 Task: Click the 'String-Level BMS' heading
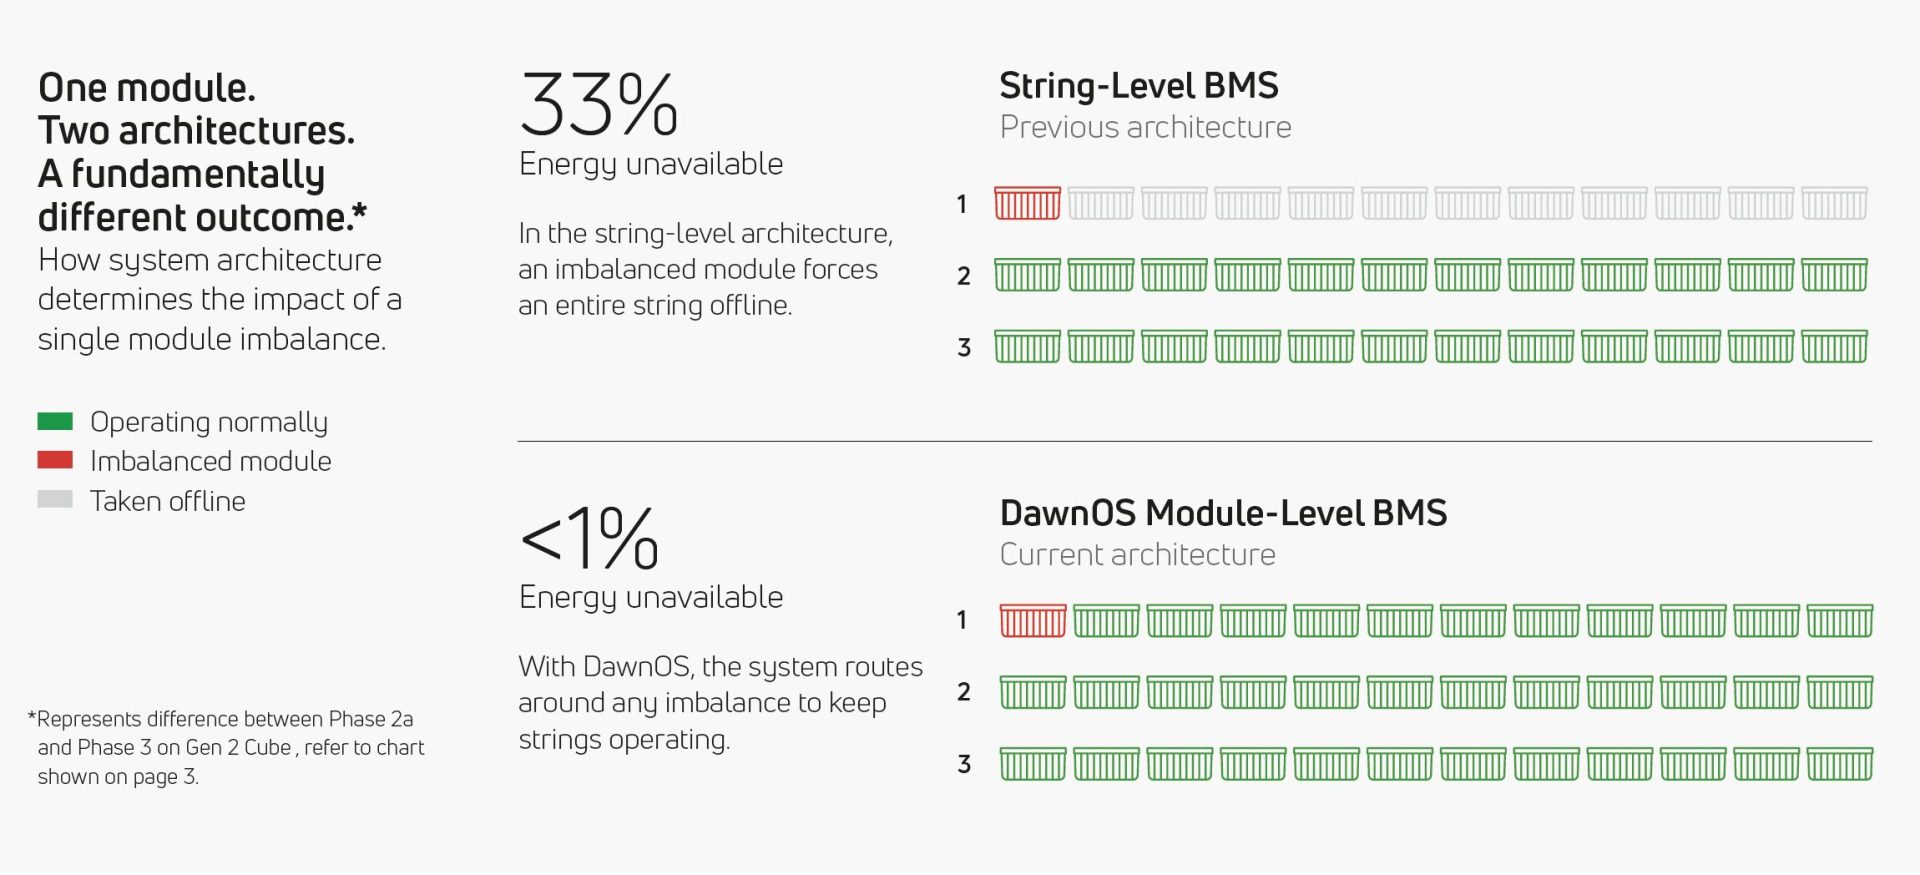(x=1138, y=86)
